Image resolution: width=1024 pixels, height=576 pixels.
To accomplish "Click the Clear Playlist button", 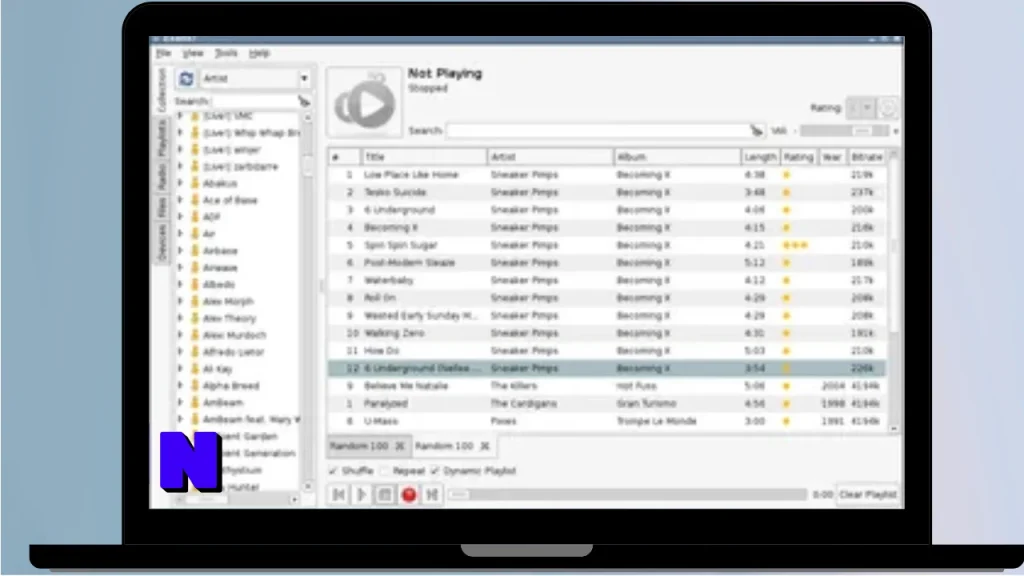I will 868,494.
